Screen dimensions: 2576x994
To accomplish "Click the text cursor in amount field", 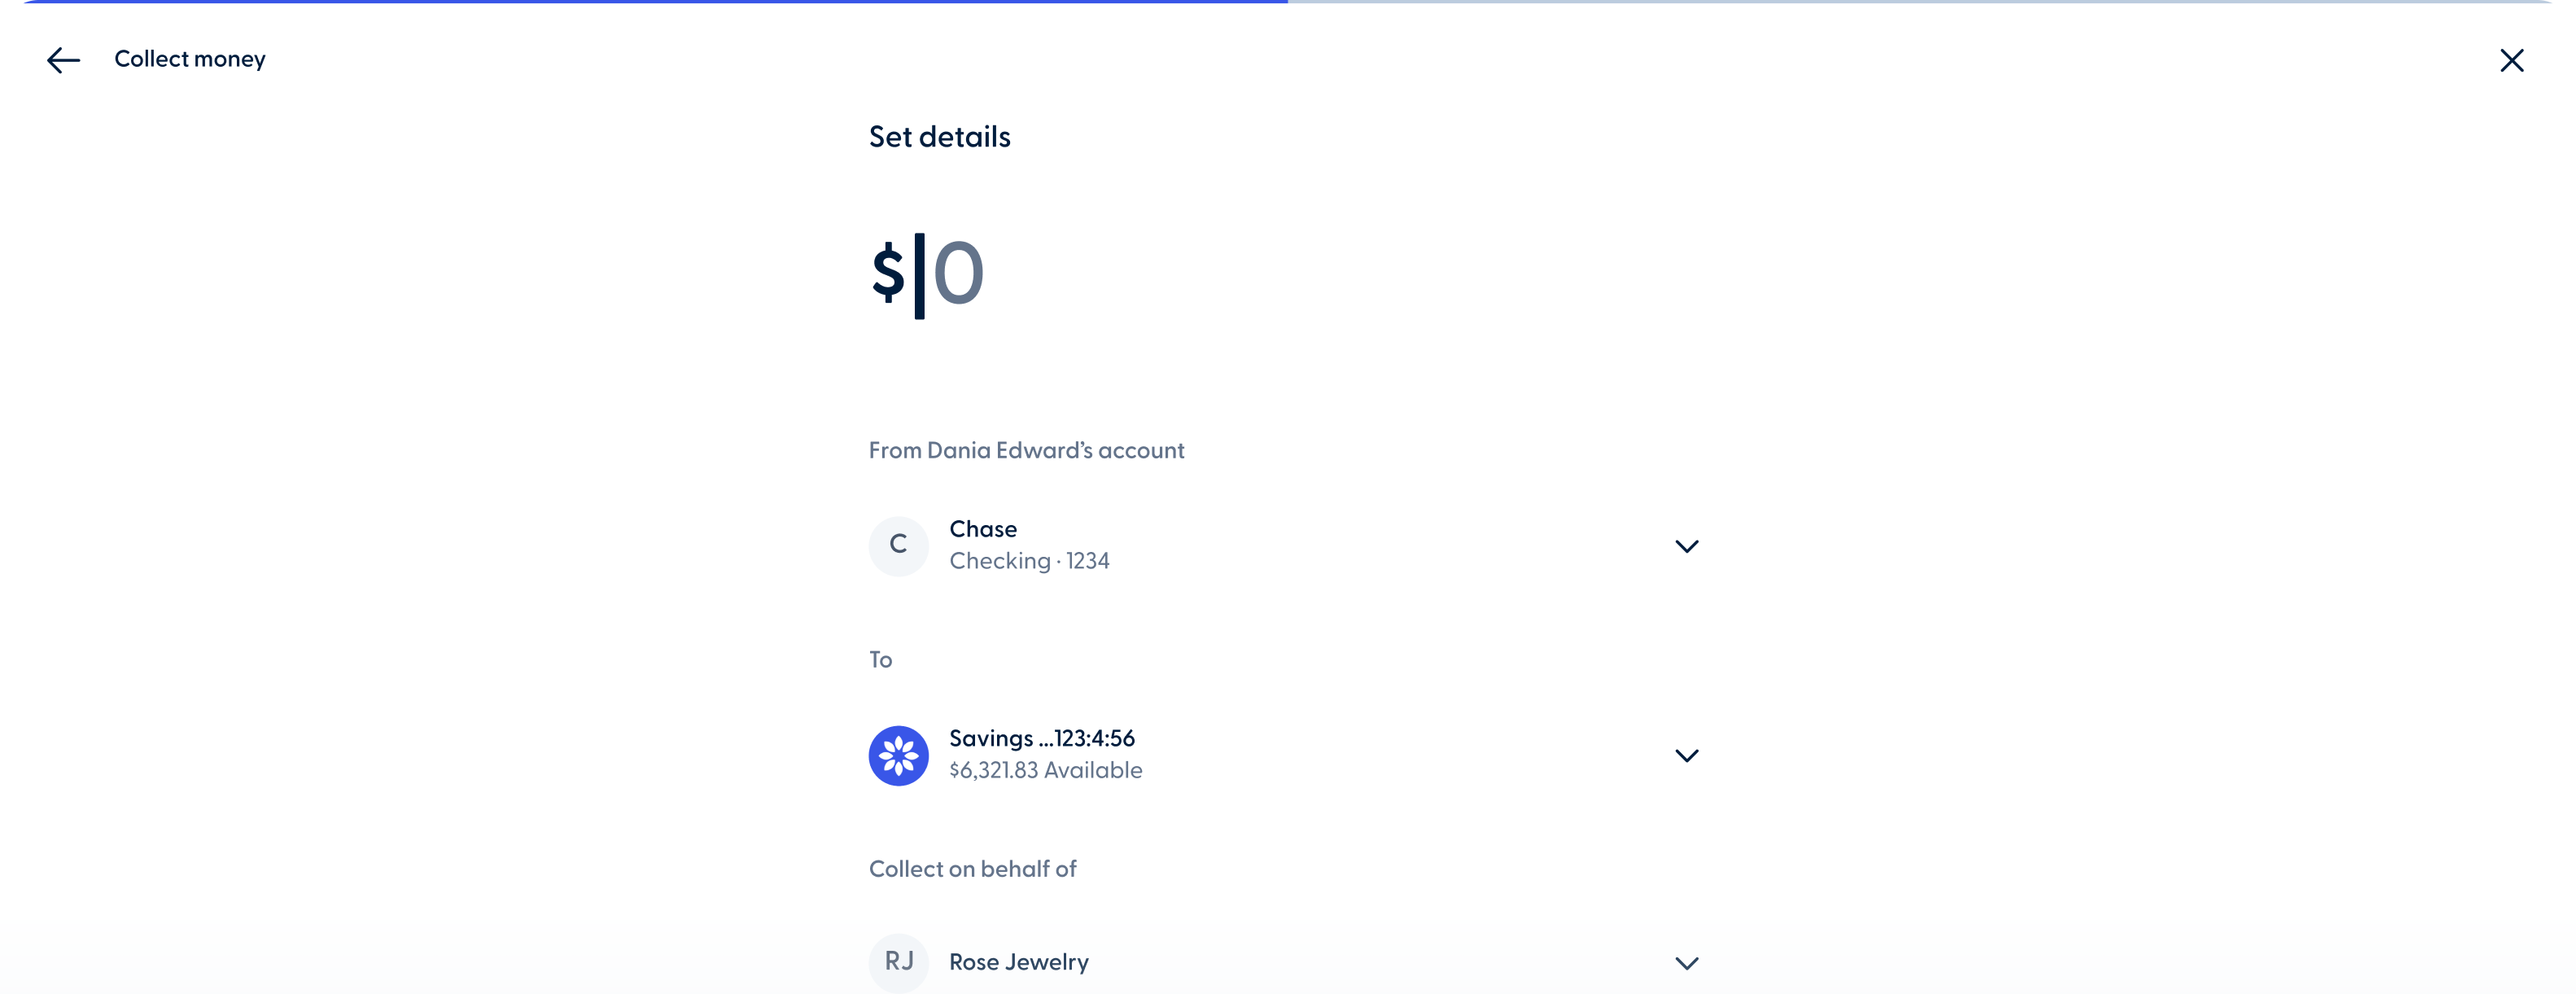I will pyautogui.click(x=920, y=275).
